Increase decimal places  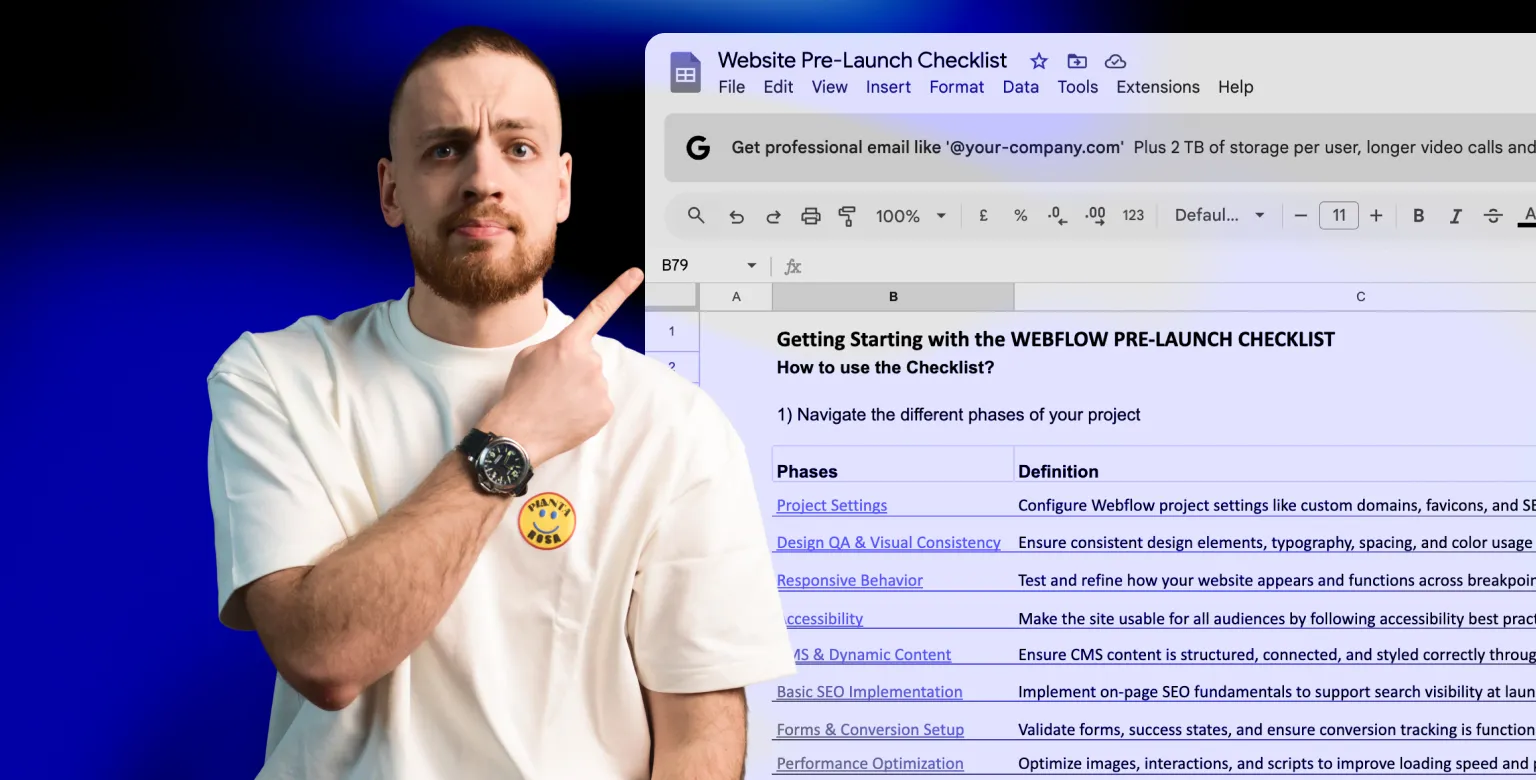[x=1095, y=215]
